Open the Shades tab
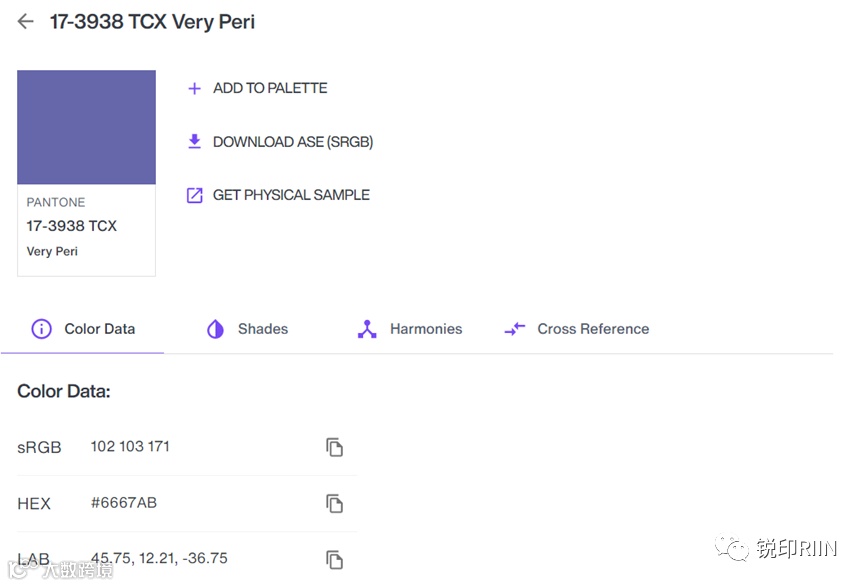This screenshot has width=865, height=586. 262,329
